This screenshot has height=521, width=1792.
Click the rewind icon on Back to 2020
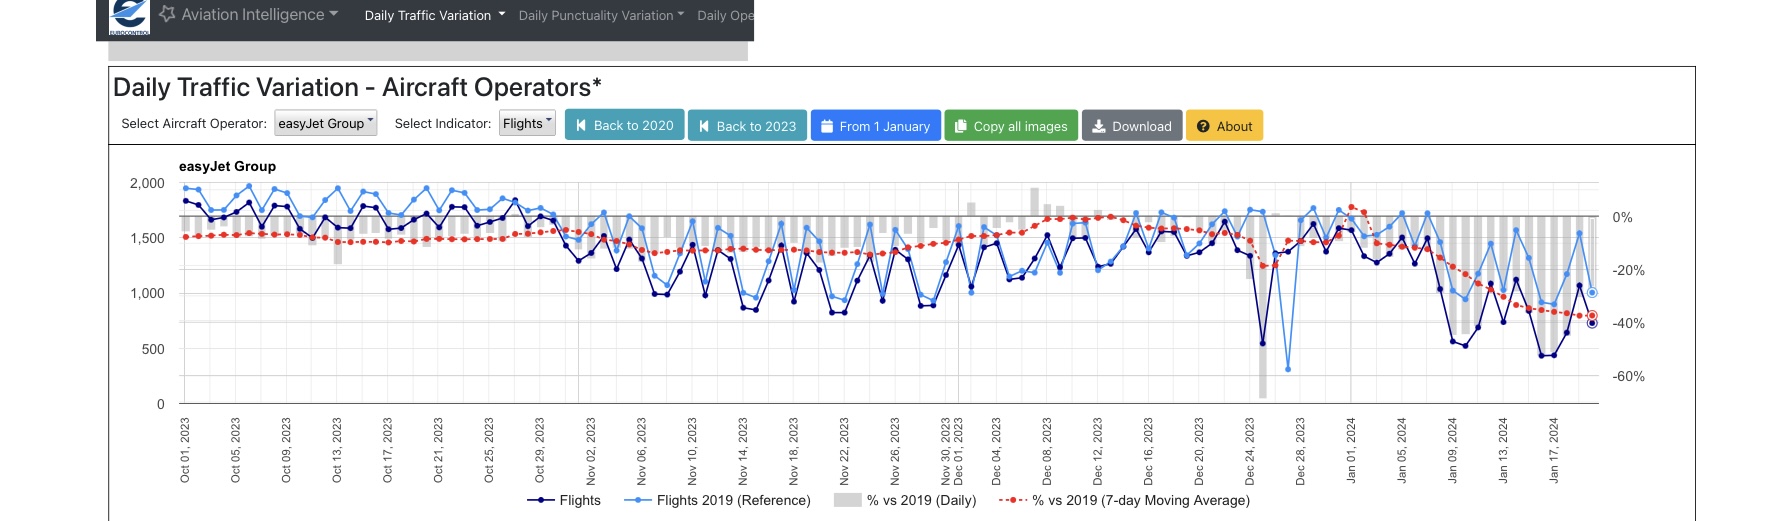click(581, 125)
